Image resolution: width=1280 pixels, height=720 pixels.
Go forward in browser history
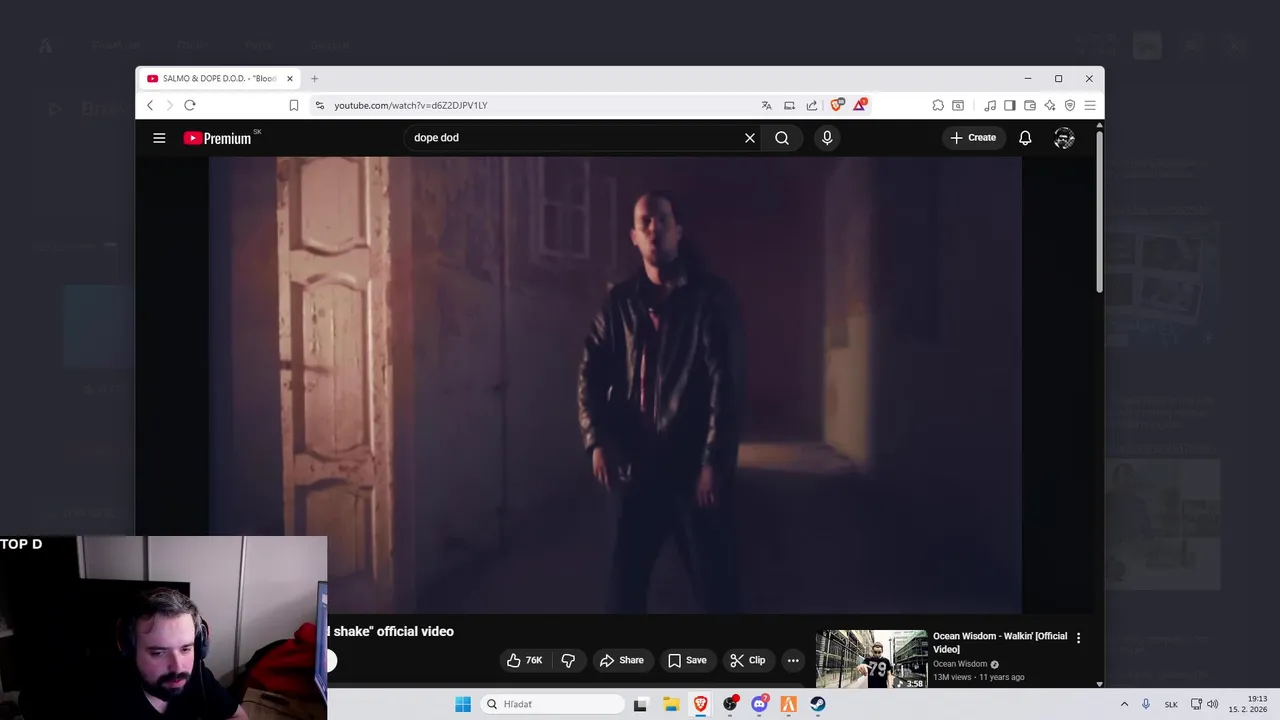169,105
